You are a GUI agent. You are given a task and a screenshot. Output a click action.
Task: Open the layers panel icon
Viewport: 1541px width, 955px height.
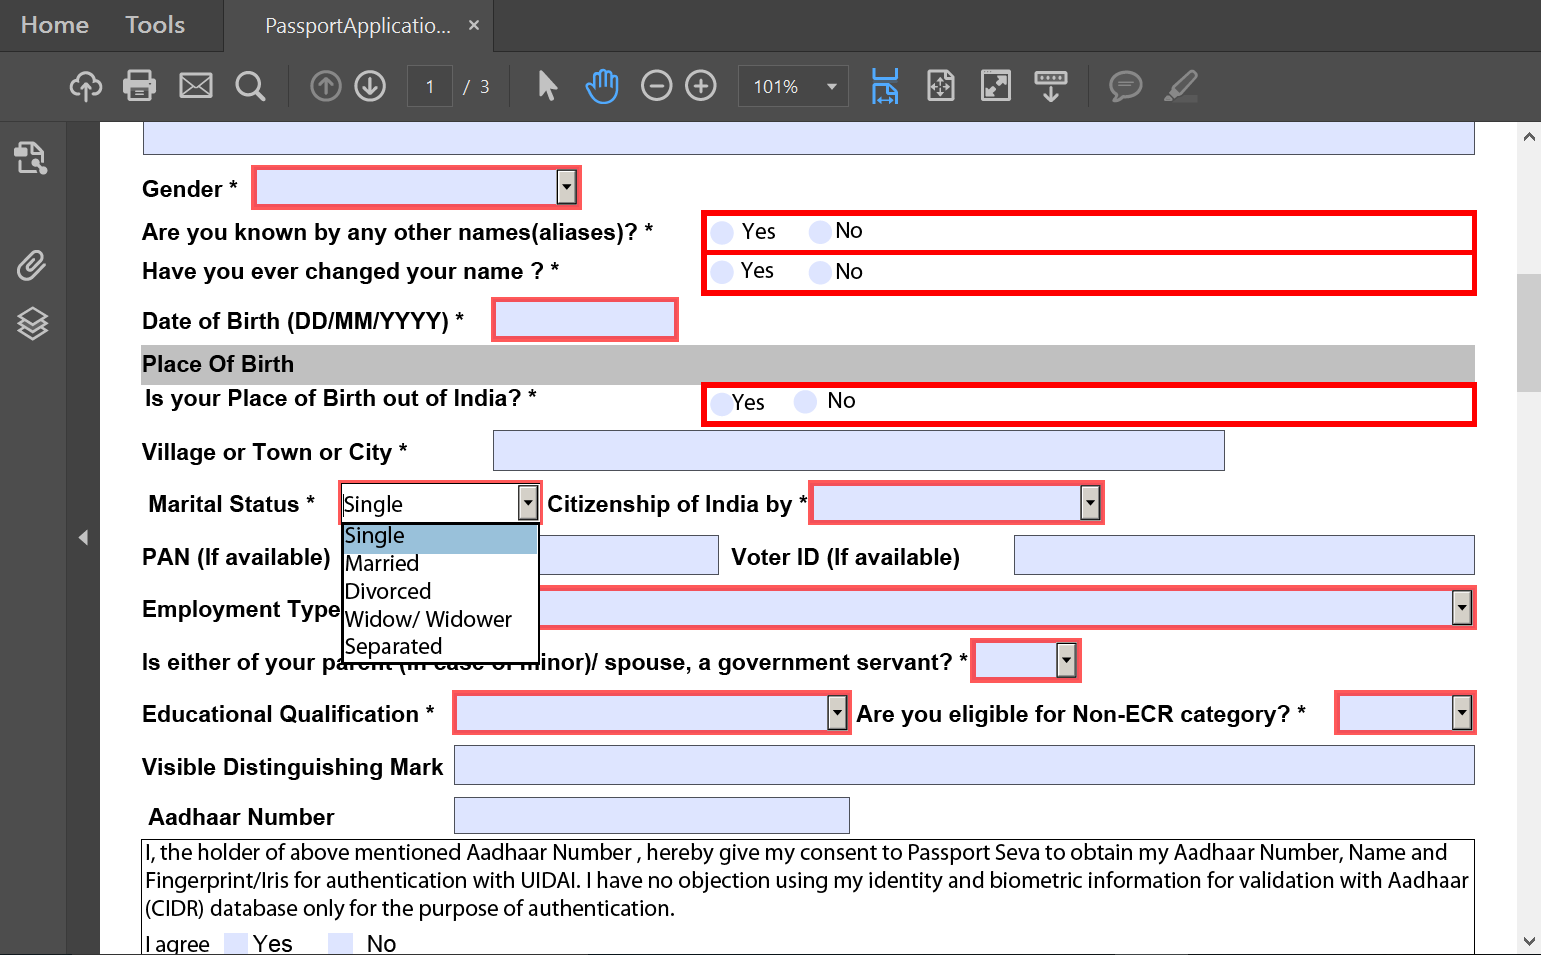tap(32, 323)
